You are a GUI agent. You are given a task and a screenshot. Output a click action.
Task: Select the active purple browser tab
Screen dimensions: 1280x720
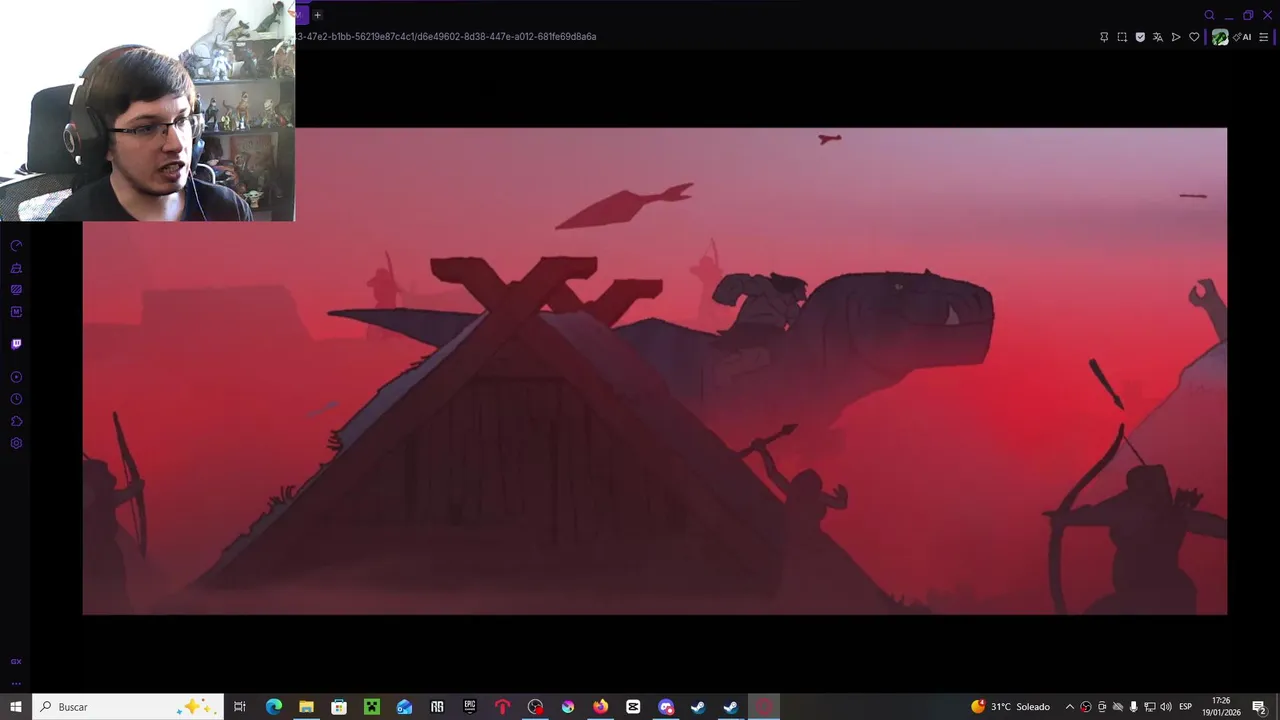pos(300,14)
